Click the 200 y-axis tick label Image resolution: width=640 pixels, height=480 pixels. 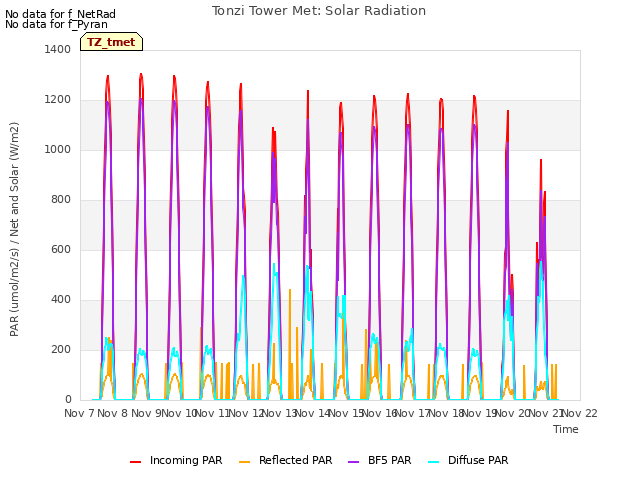pos(61,350)
